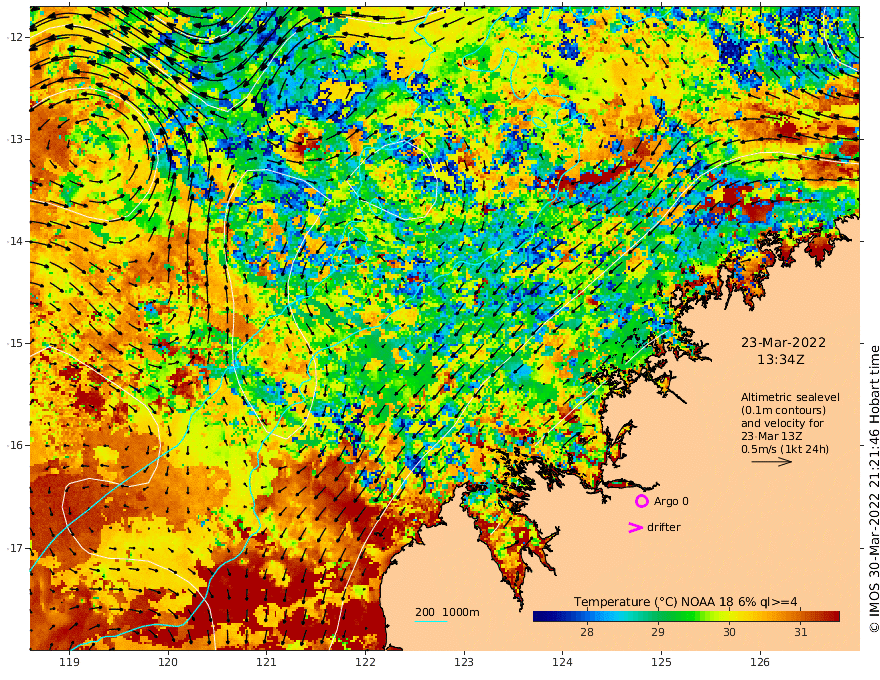Click the longitude label 123
Screen dimensions: 880x680
(x=464, y=662)
